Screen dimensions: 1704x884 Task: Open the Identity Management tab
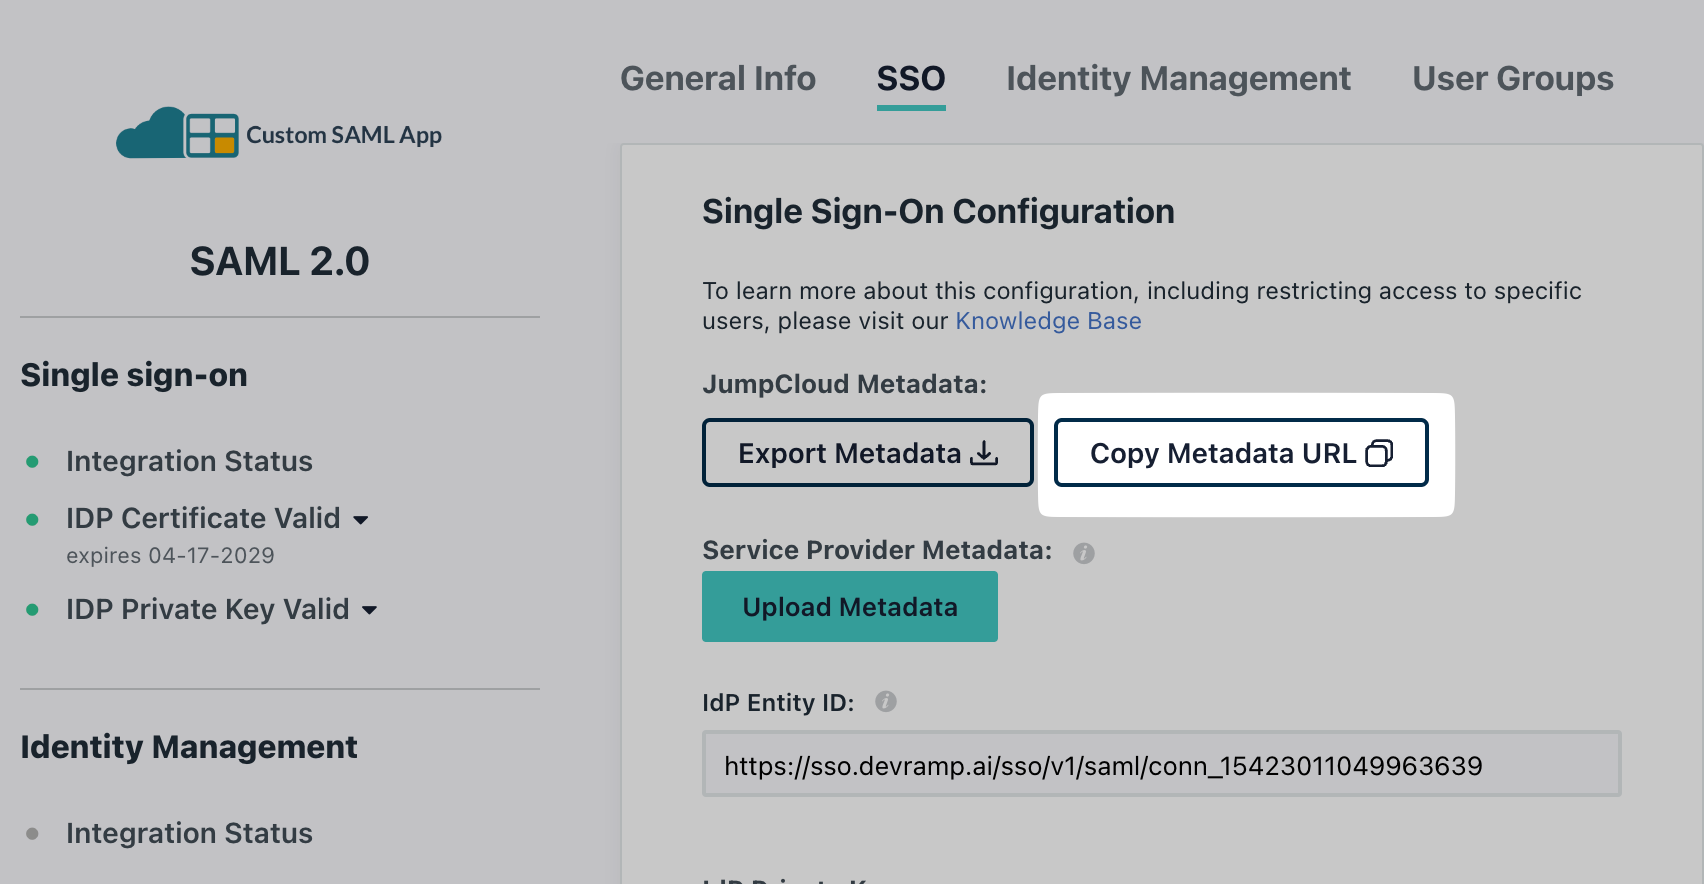coord(1178,79)
